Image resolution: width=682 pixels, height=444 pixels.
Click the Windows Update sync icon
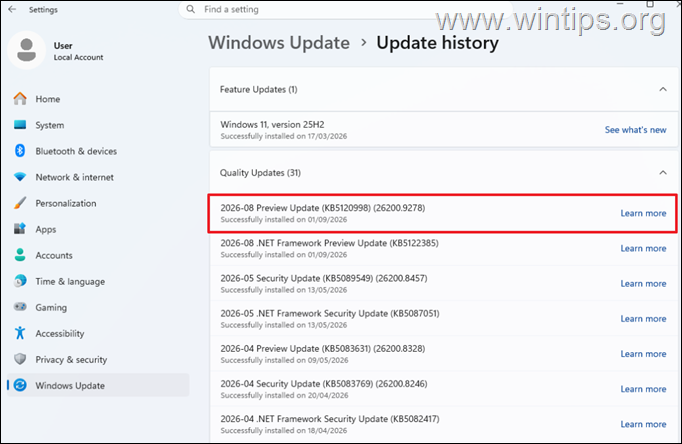click(x=20, y=385)
